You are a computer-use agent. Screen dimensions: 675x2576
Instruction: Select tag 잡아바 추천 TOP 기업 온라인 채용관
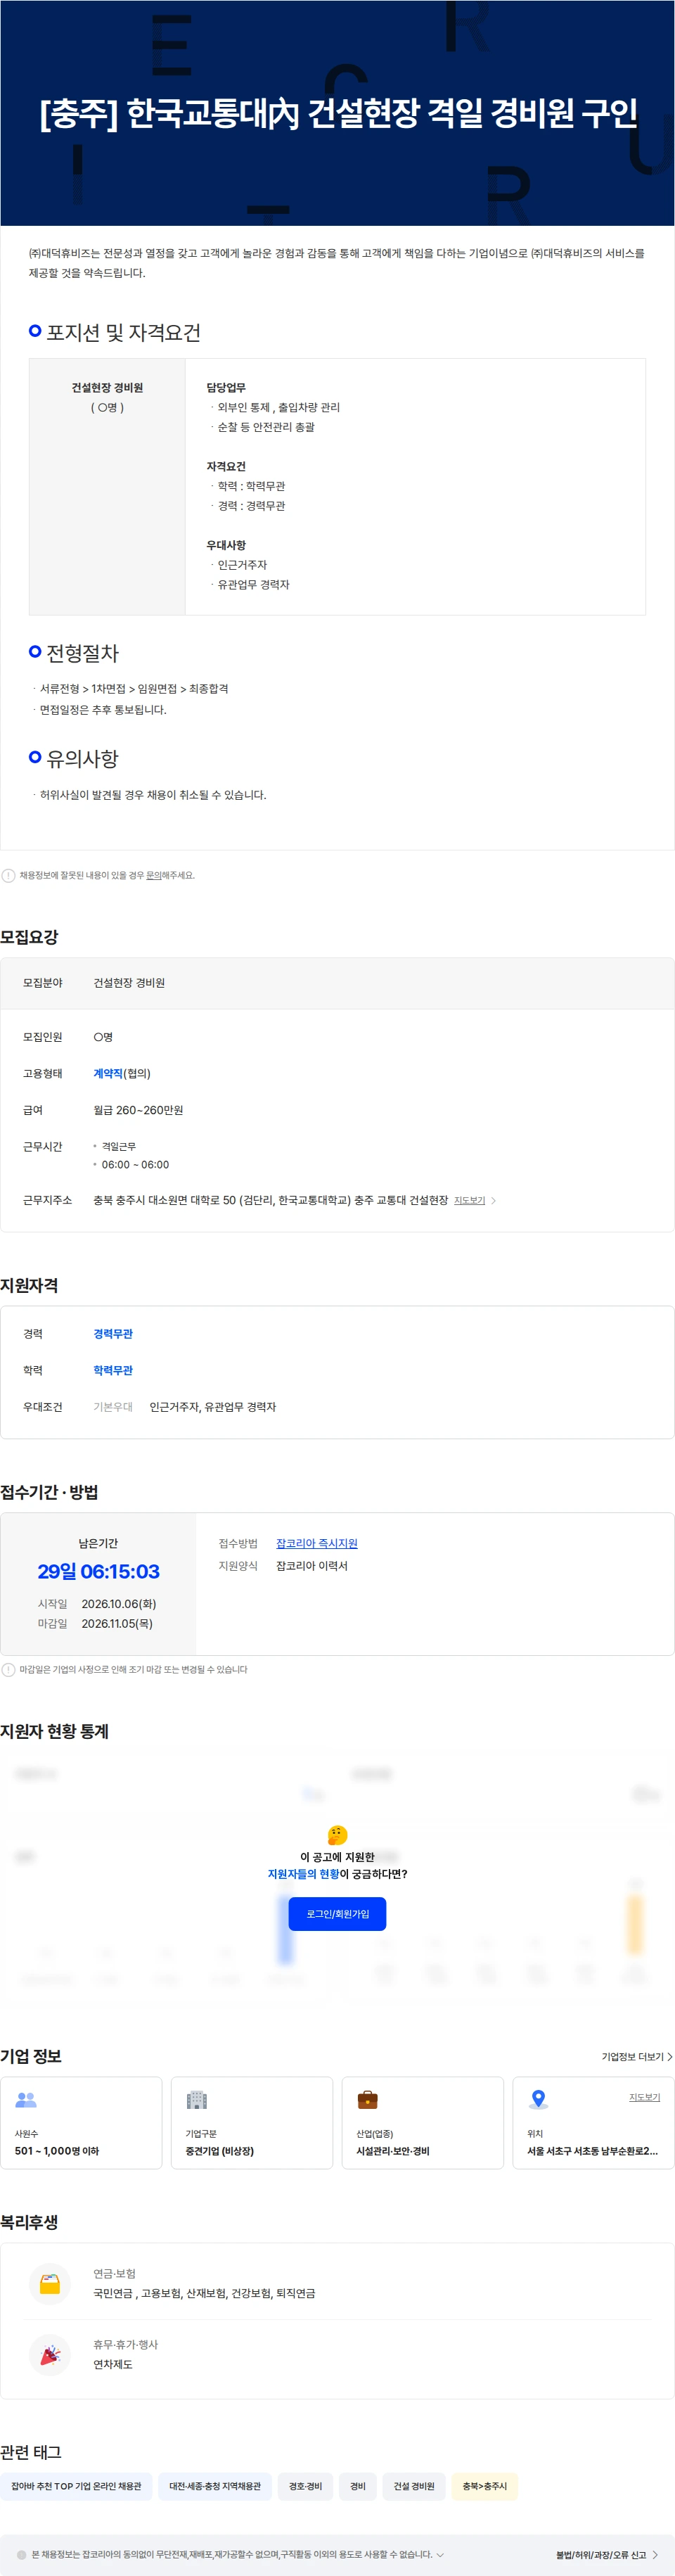[x=76, y=2486]
